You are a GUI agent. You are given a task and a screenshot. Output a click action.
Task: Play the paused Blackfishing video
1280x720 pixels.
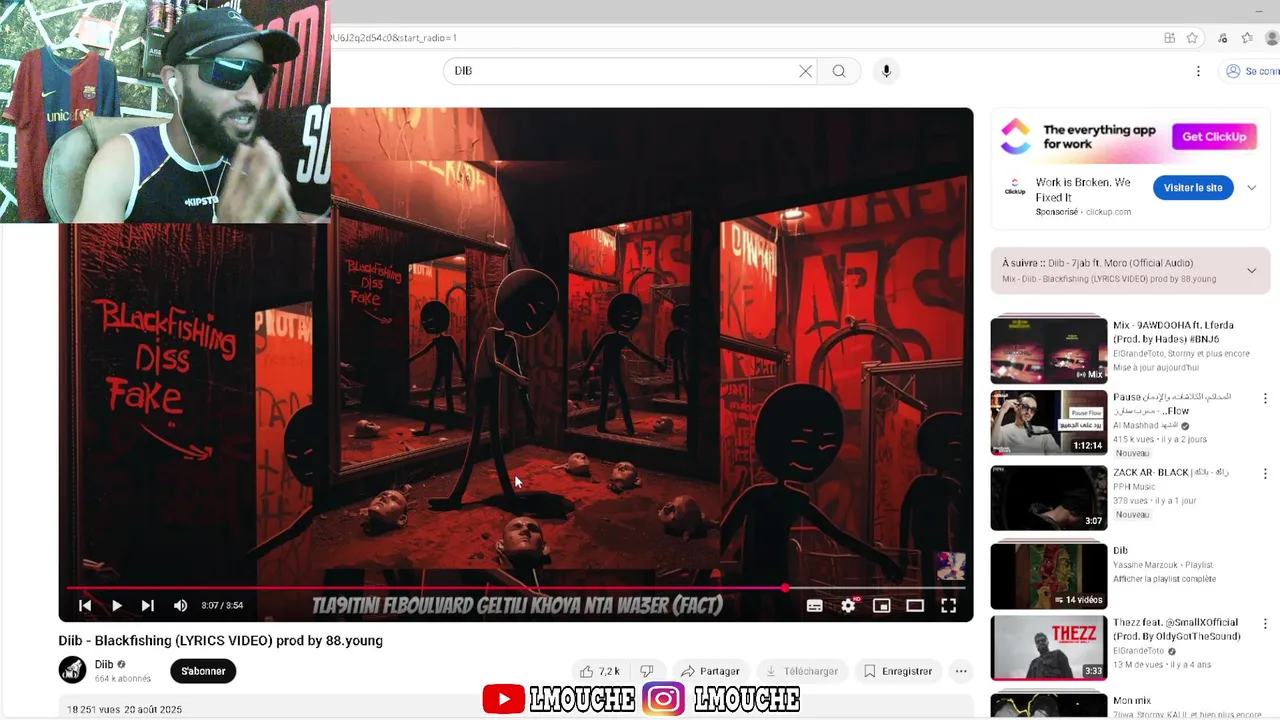point(116,605)
